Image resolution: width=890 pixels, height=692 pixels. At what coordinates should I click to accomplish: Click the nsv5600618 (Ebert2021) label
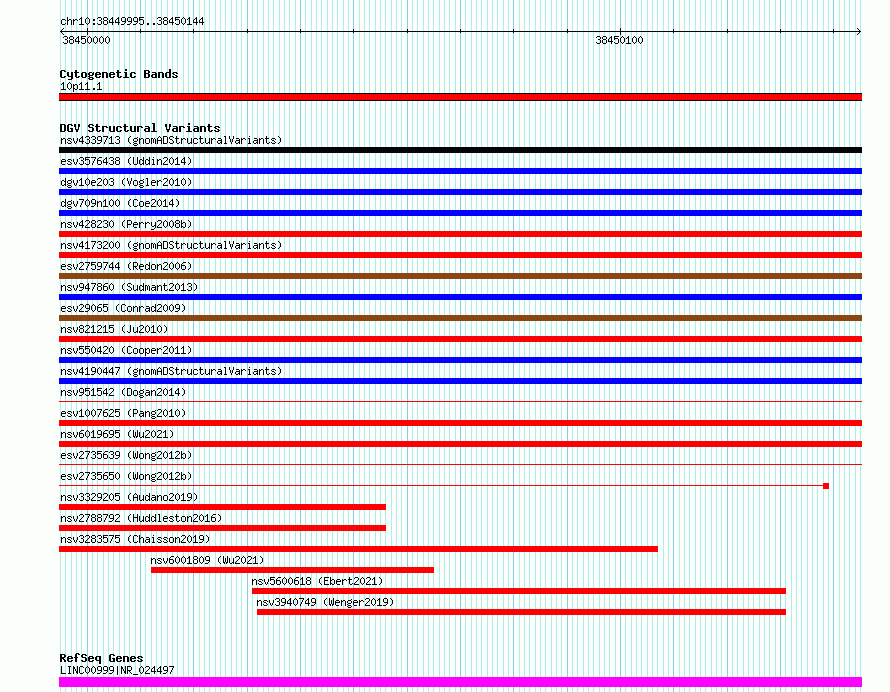coord(317,581)
